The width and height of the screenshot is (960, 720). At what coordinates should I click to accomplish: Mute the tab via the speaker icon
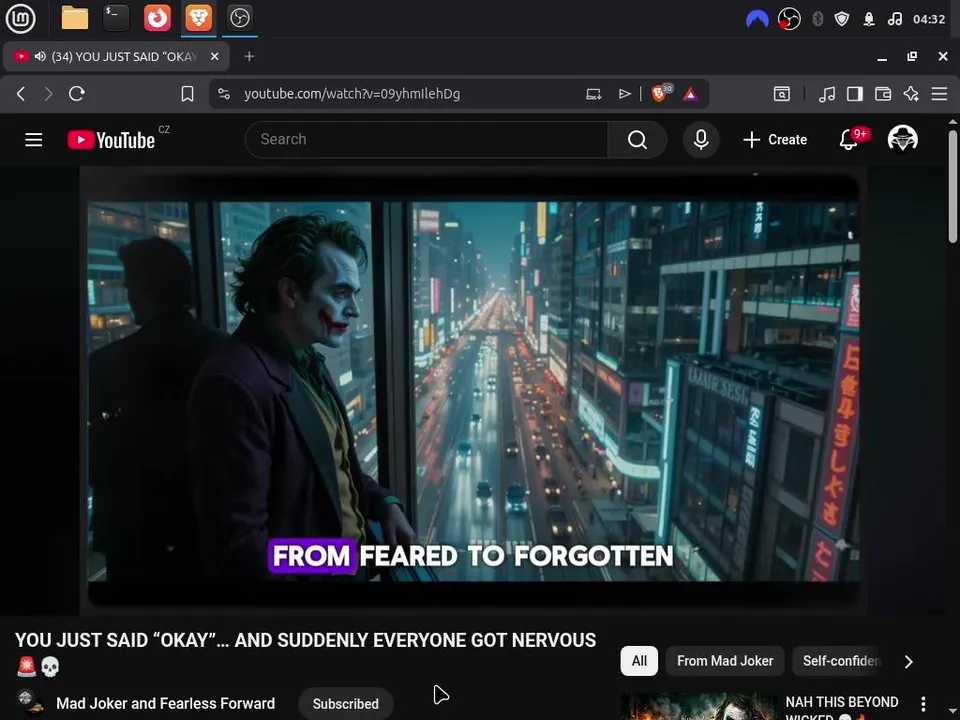[40, 56]
